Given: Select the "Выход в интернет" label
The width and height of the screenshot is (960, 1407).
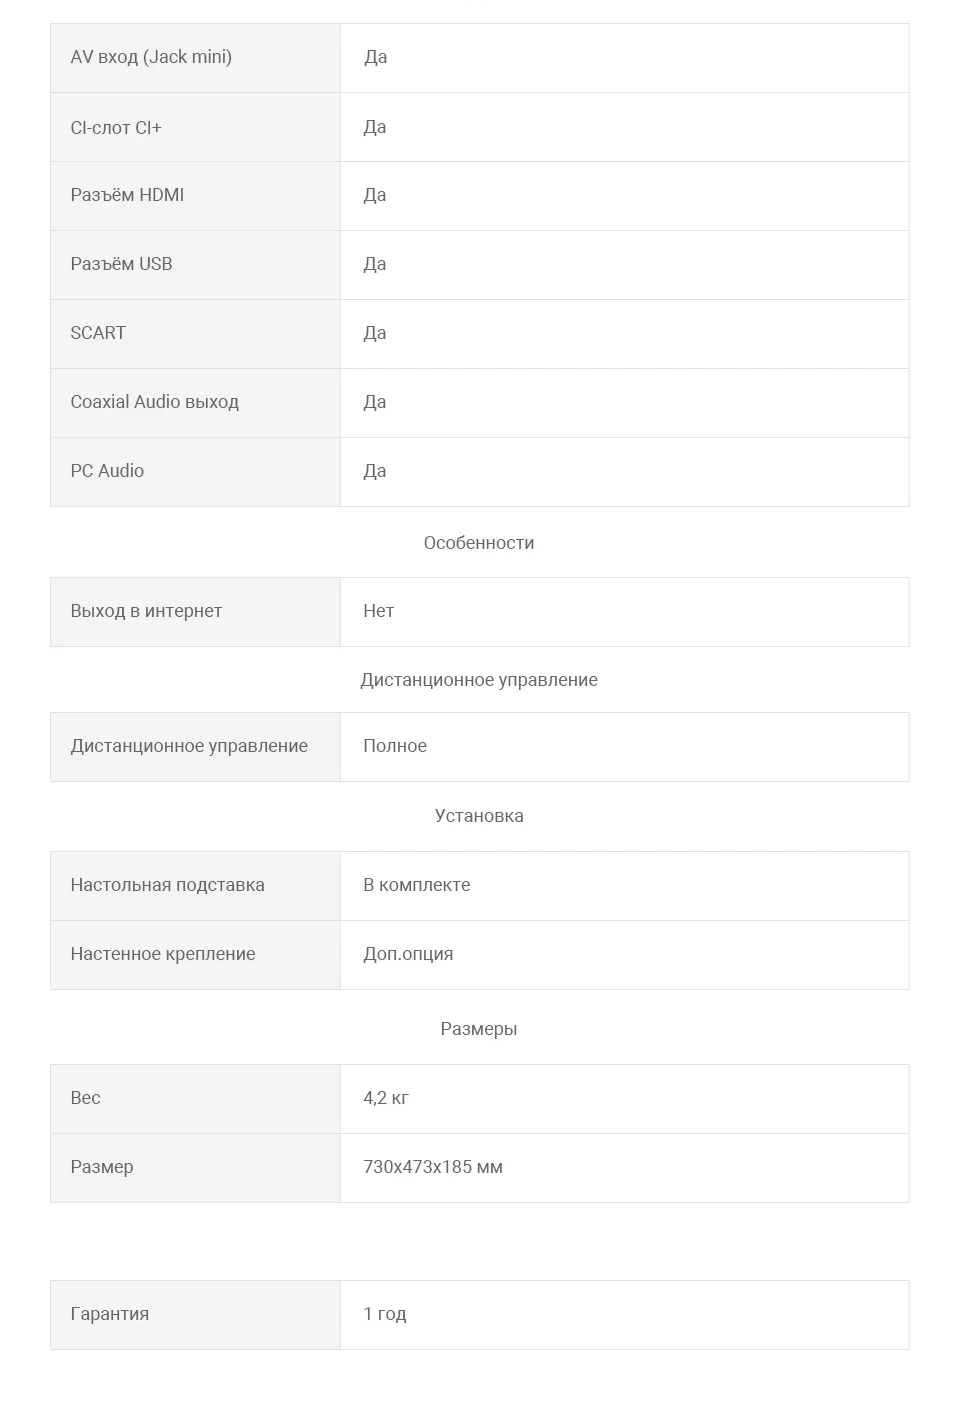Looking at the screenshot, I should pyautogui.click(x=146, y=611).
